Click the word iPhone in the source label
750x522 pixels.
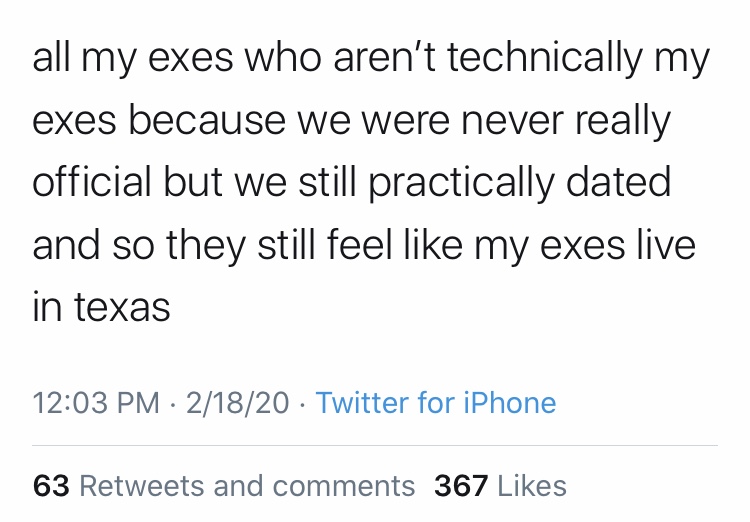pos(510,403)
